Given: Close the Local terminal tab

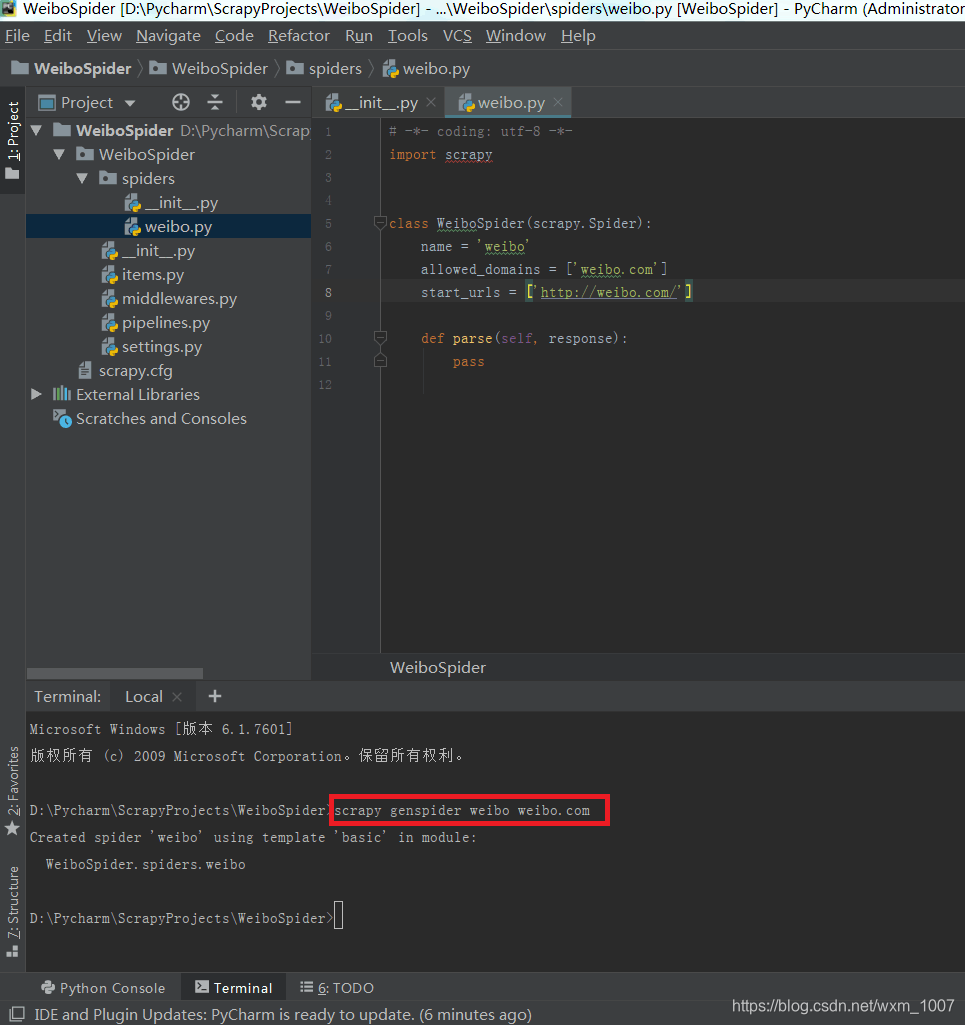Looking at the screenshot, I should click(177, 697).
